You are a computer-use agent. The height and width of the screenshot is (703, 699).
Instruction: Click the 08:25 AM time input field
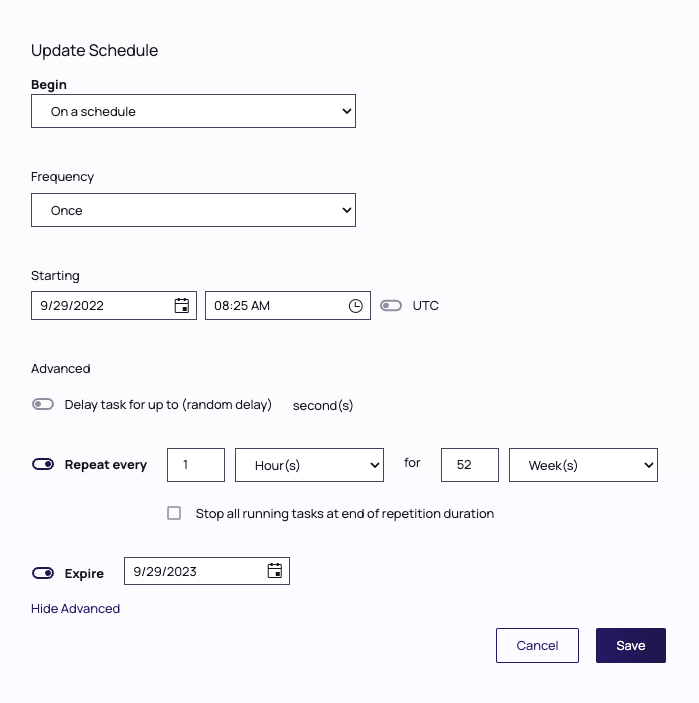[x=275, y=306]
